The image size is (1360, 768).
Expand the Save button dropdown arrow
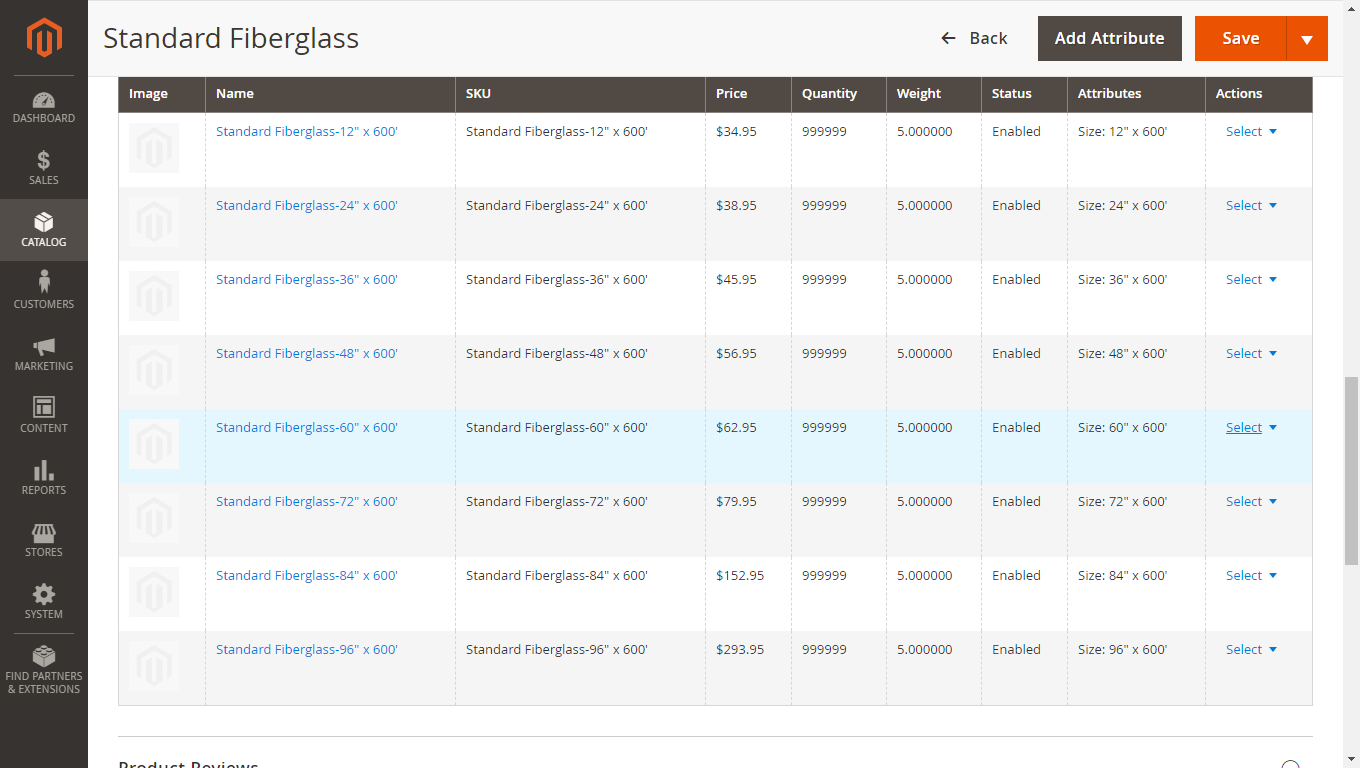(1307, 38)
